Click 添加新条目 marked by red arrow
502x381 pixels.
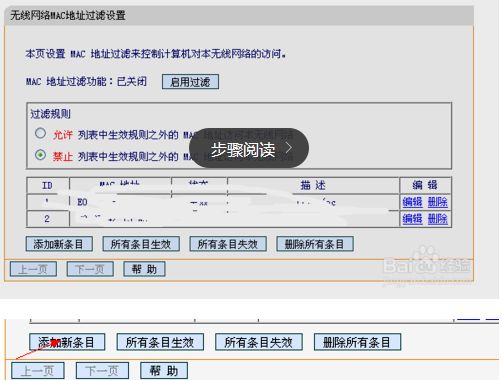coord(67,342)
